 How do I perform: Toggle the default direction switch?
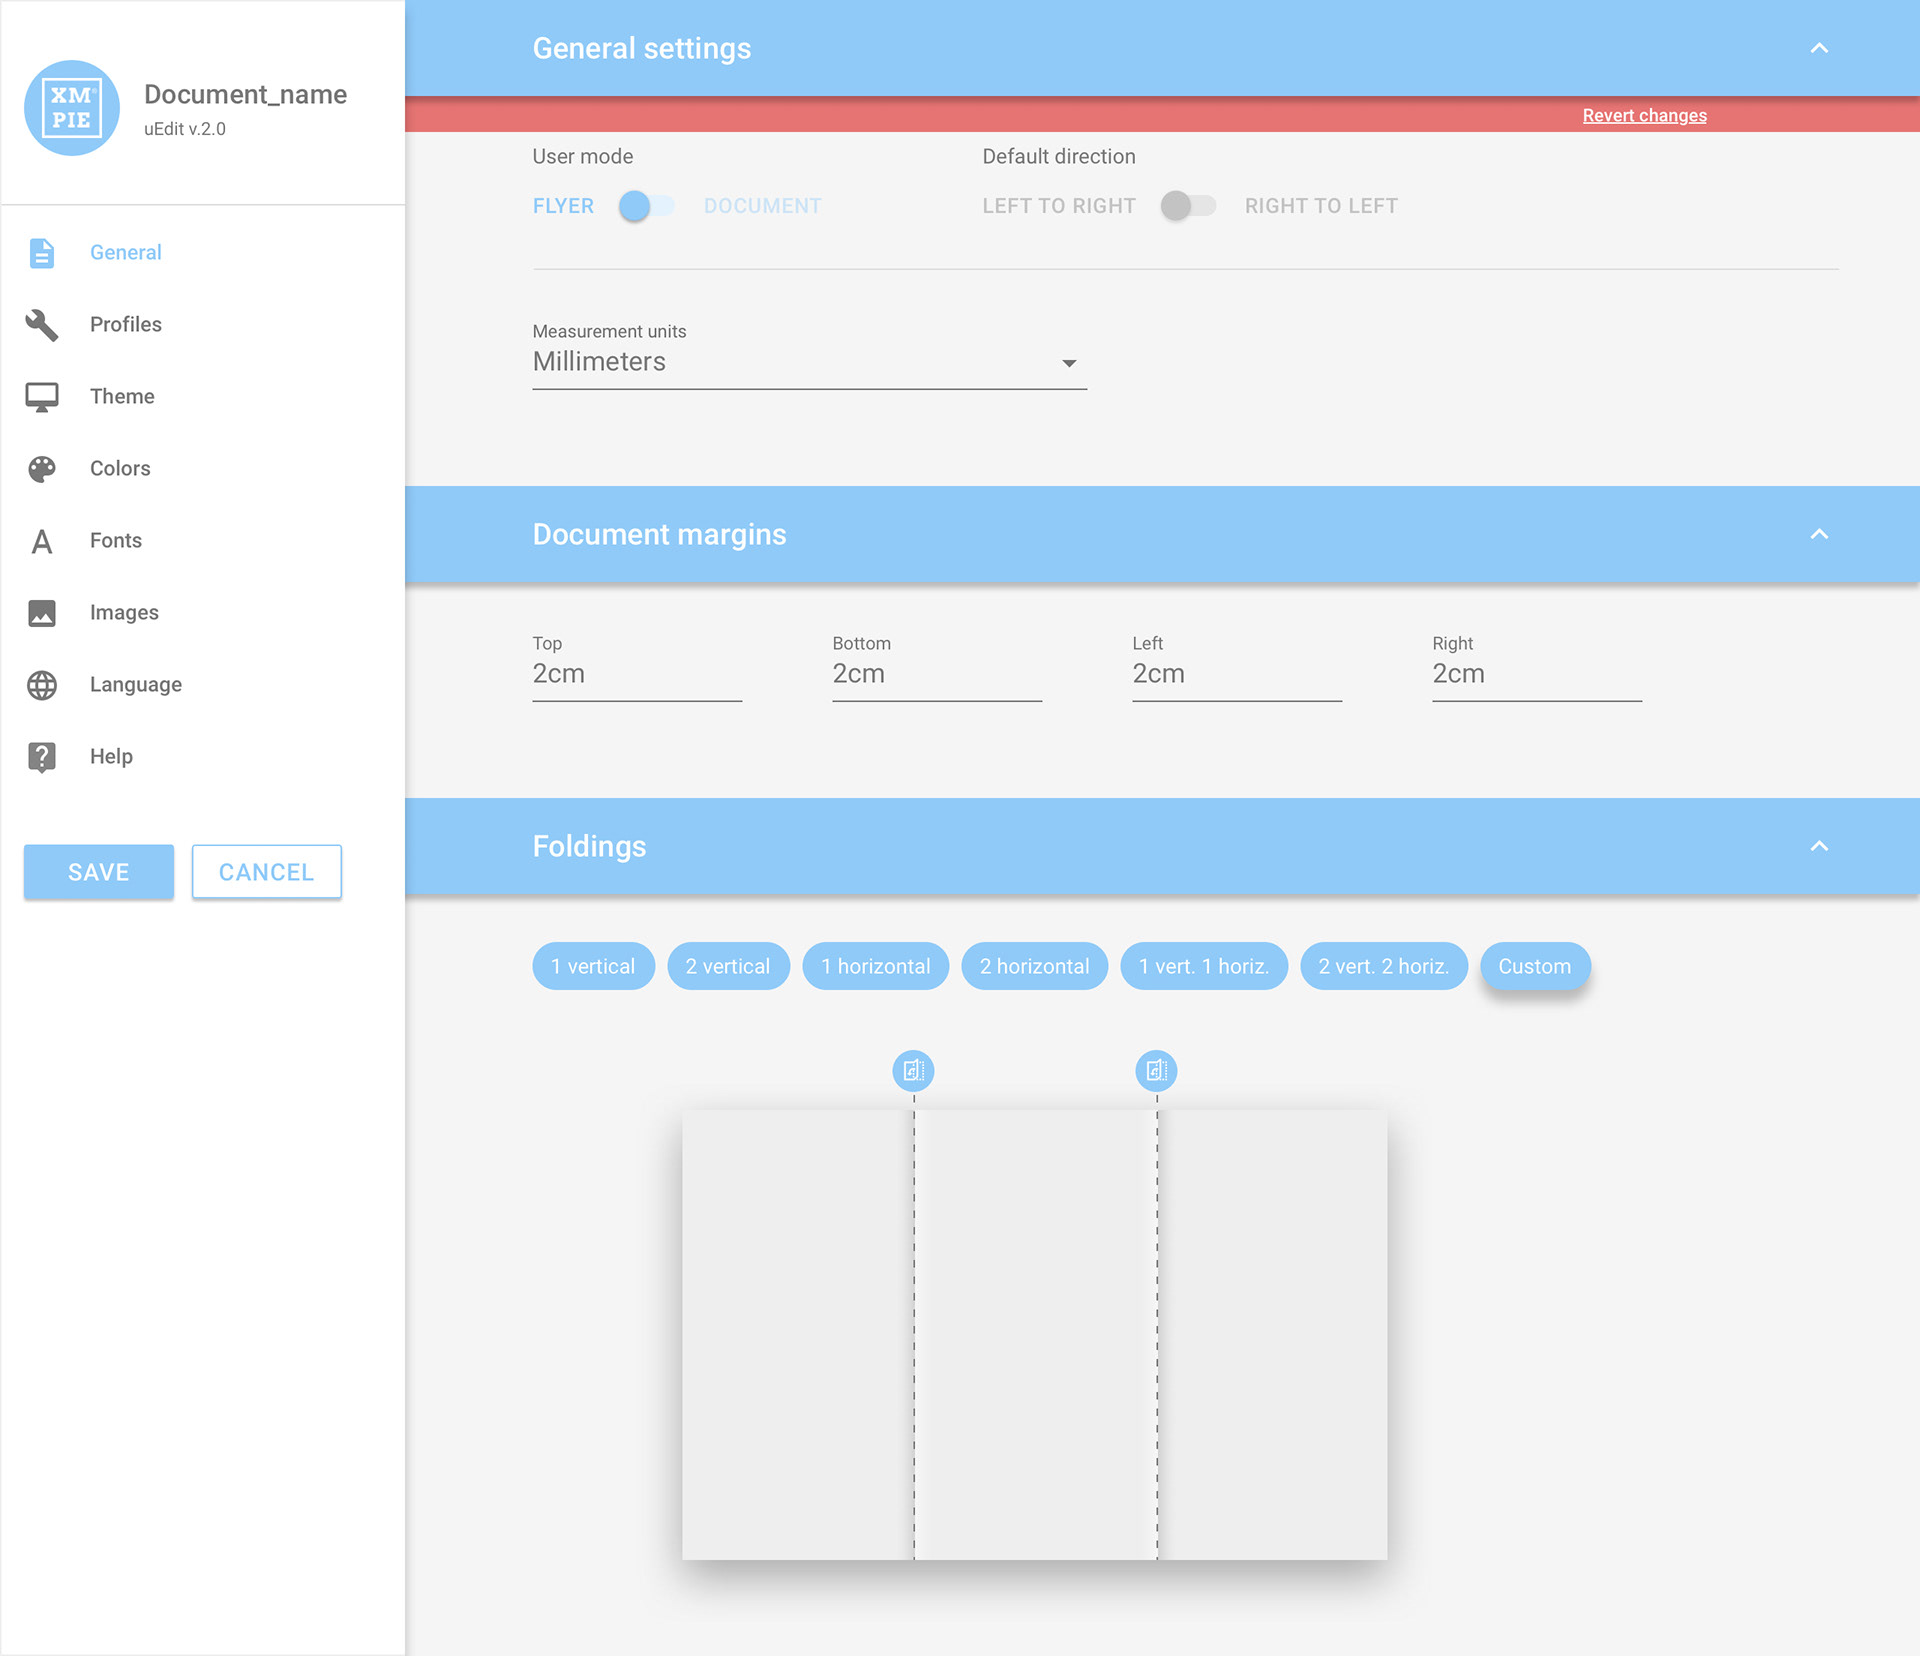coord(1189,206)
